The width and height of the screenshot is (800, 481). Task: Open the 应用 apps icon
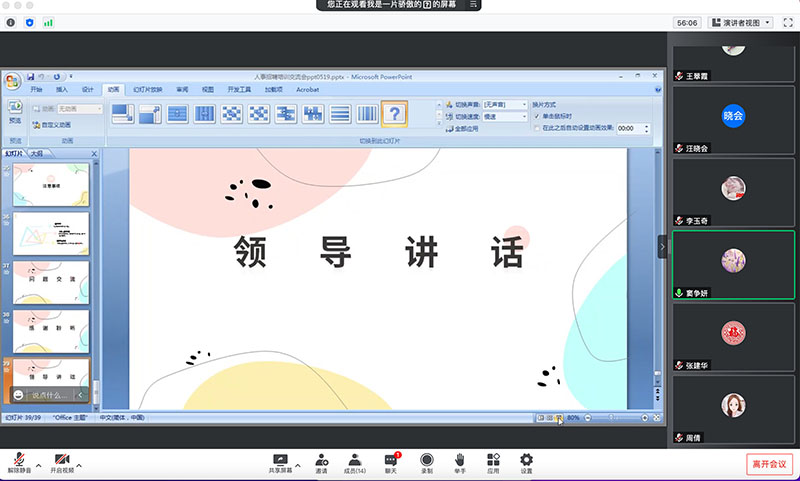(493, 459)
